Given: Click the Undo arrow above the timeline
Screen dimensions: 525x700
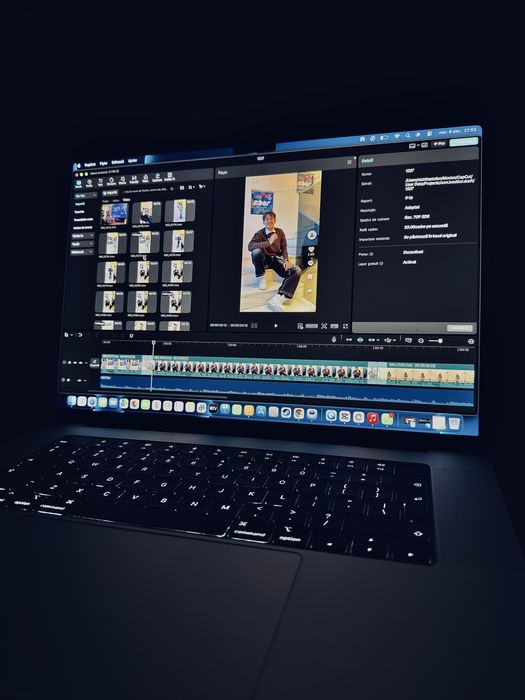Looking at the screenshot, I should click(x=80, y=334).
